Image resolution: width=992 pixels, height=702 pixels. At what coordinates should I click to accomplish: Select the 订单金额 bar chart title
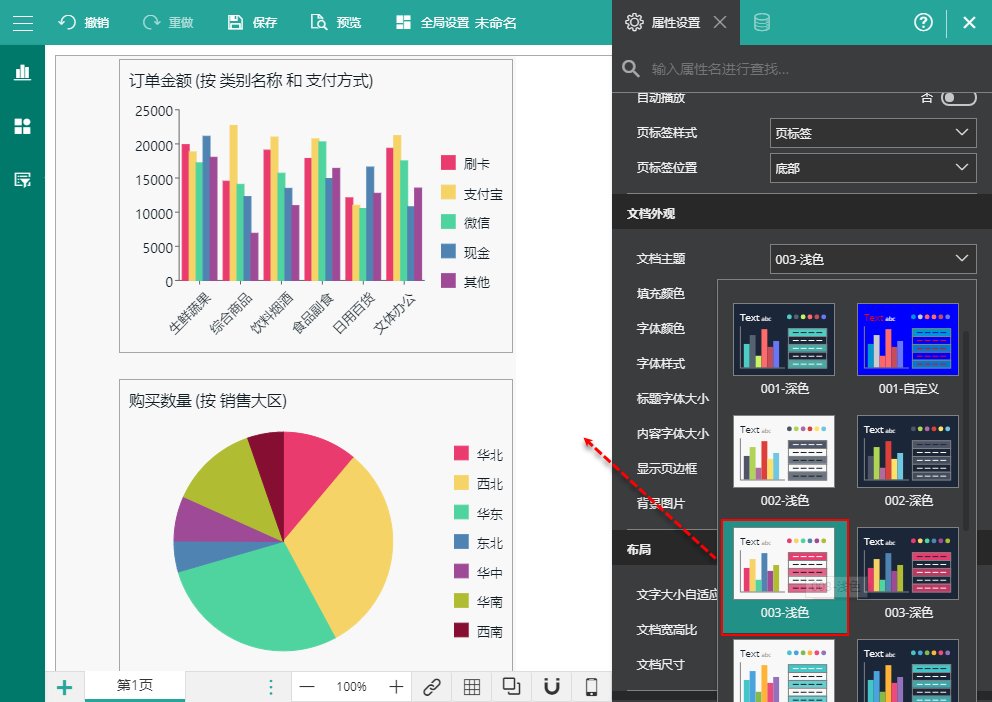pos(251,80)
